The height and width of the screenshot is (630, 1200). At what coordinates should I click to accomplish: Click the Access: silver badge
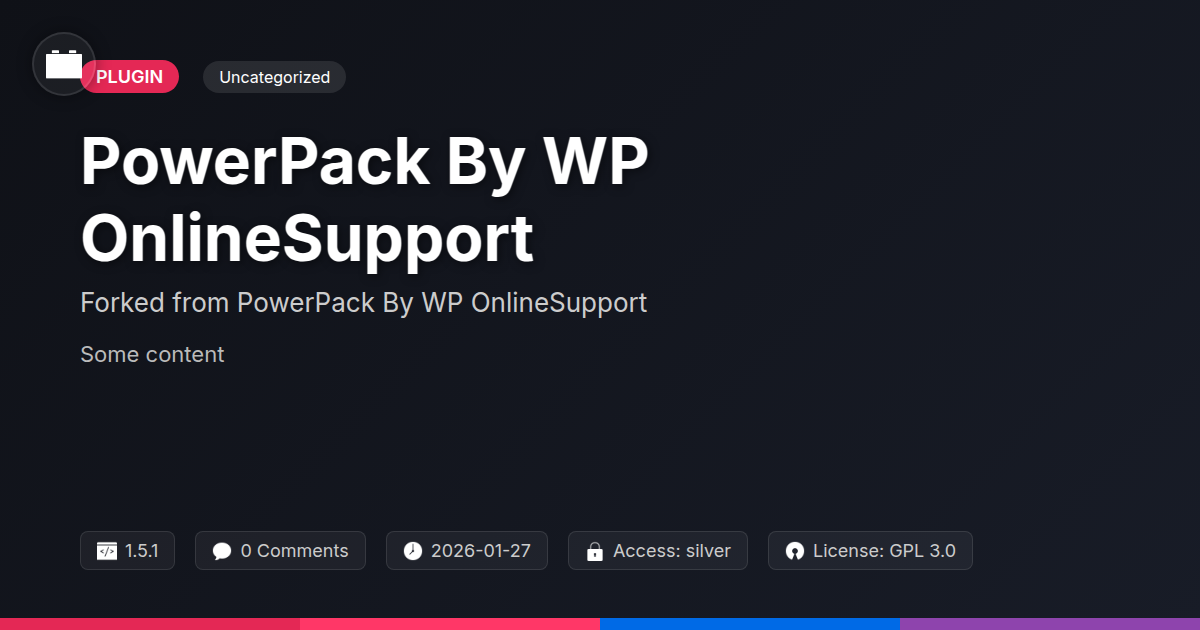coord(658,551)
